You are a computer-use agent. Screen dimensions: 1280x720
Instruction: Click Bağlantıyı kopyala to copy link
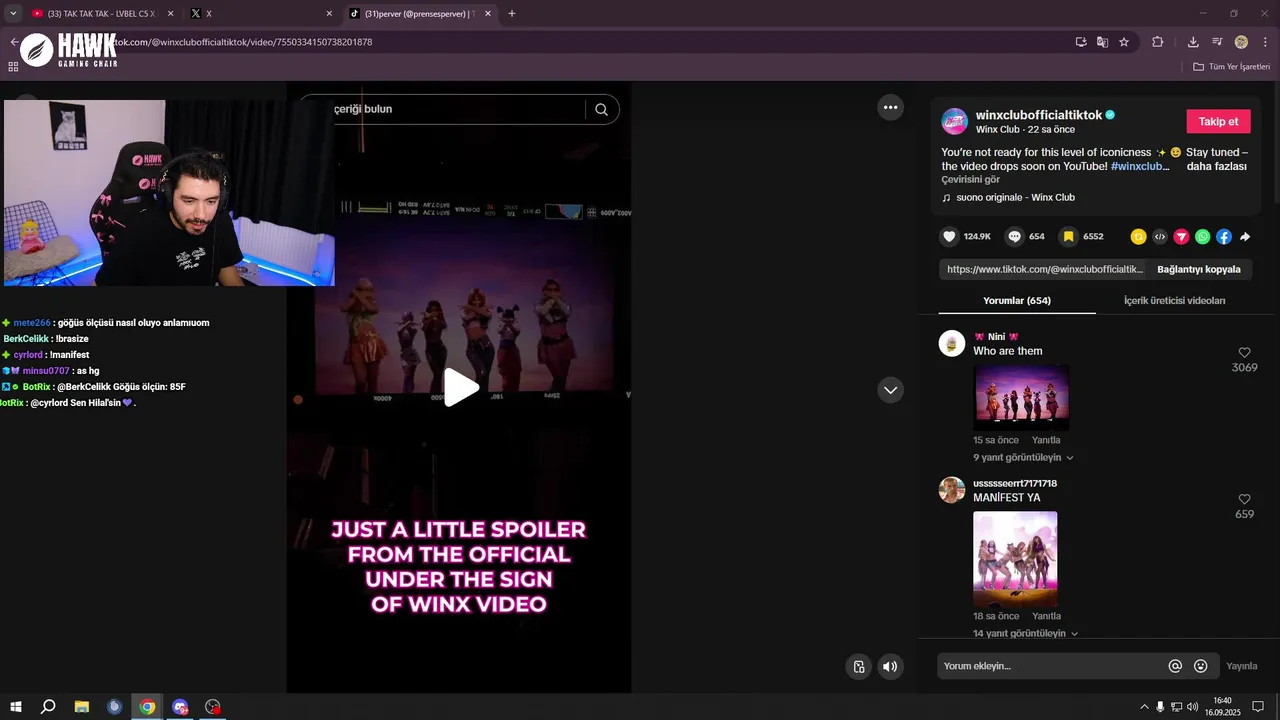tap(1199, 269)
